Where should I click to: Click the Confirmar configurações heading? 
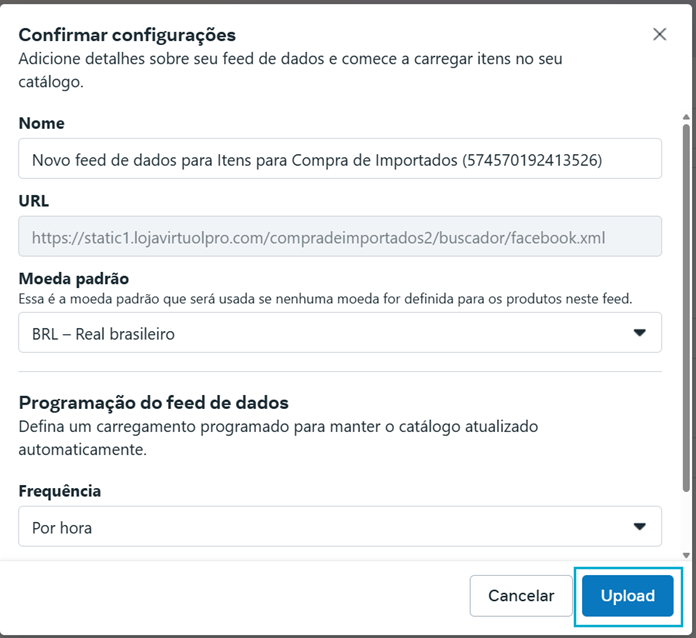[127, 35]
